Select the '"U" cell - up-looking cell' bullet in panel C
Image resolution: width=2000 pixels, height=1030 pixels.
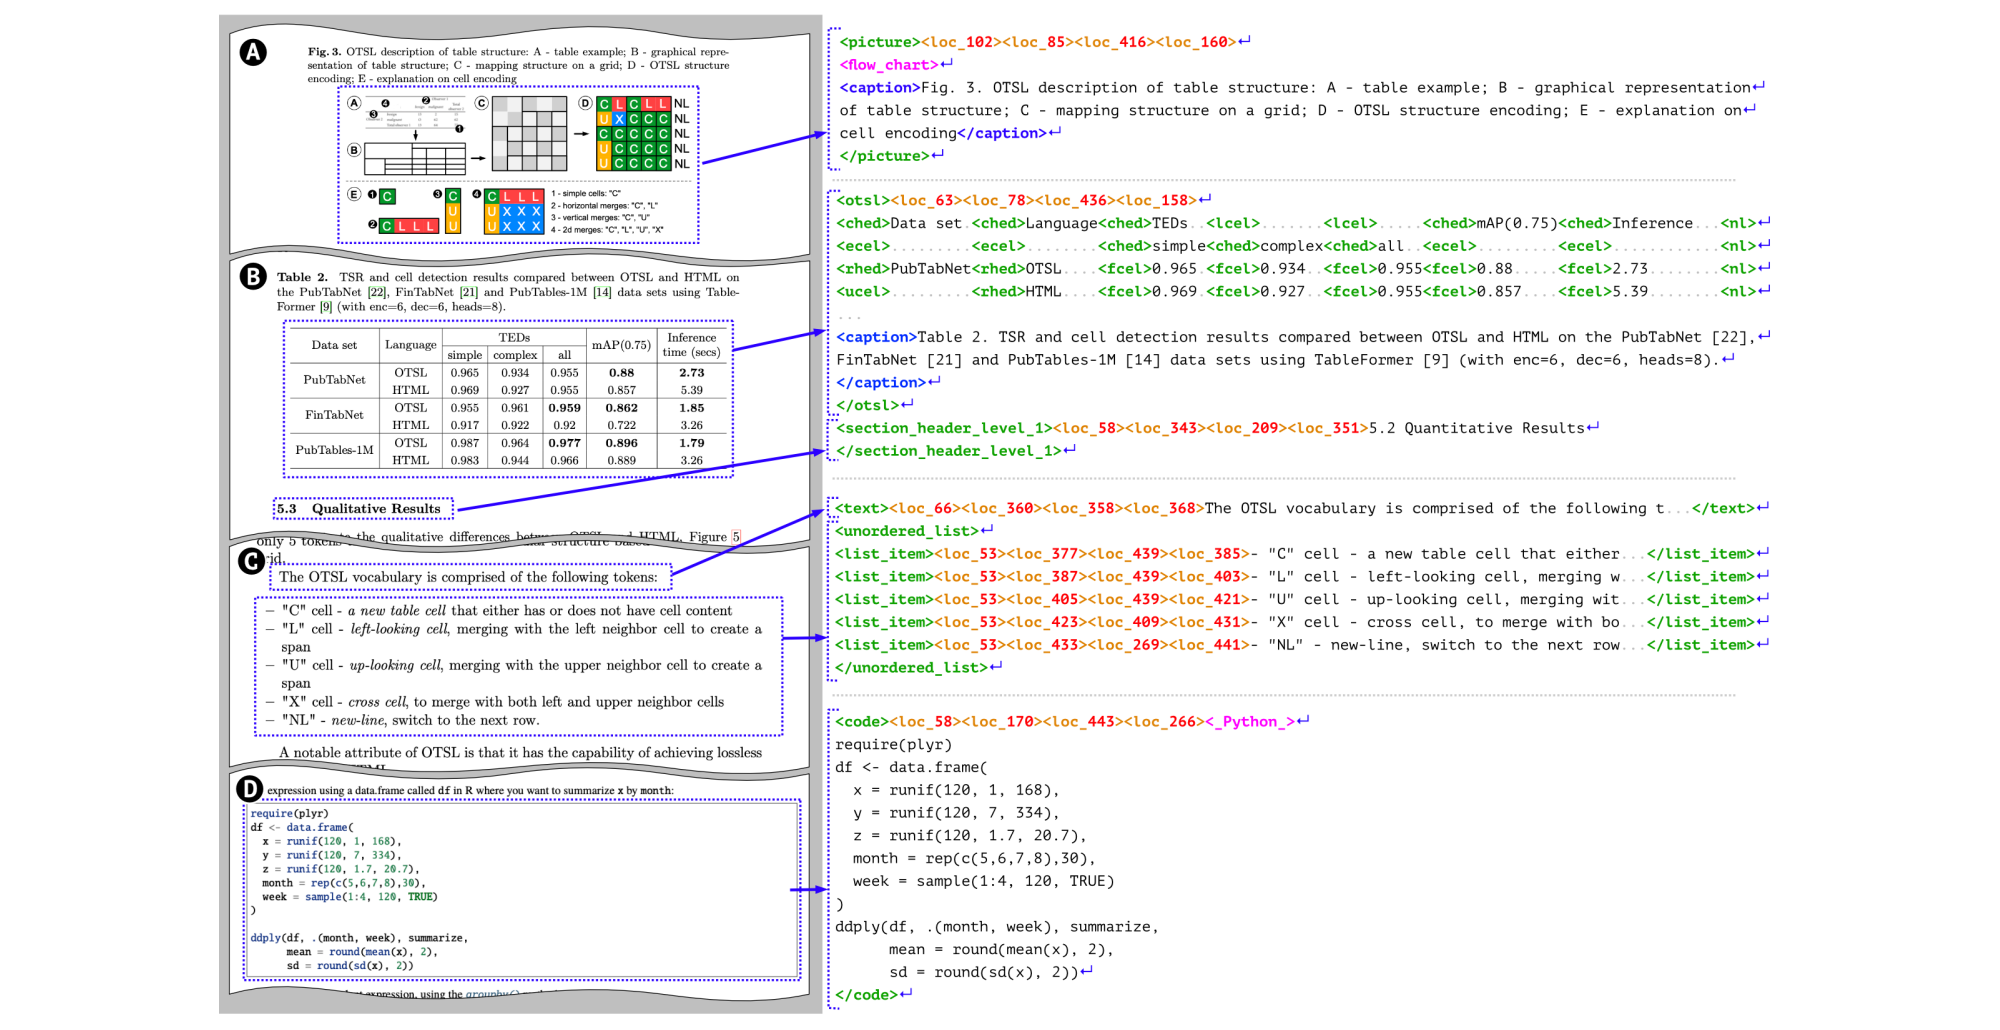coord(513,674)
